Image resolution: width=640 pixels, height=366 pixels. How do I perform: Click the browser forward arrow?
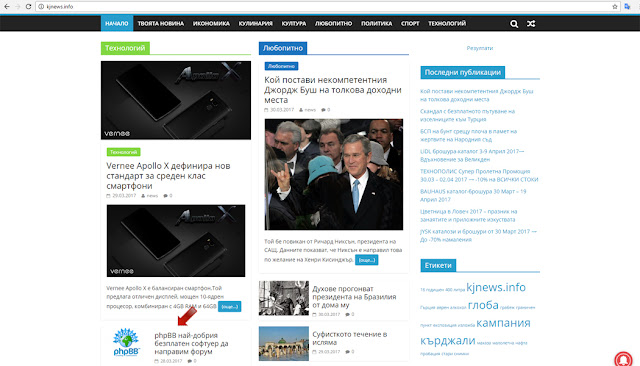(18, 7)
